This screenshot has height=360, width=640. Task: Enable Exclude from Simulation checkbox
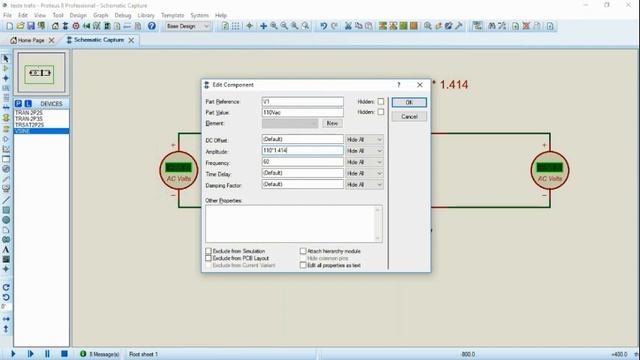tap(209, 251)
